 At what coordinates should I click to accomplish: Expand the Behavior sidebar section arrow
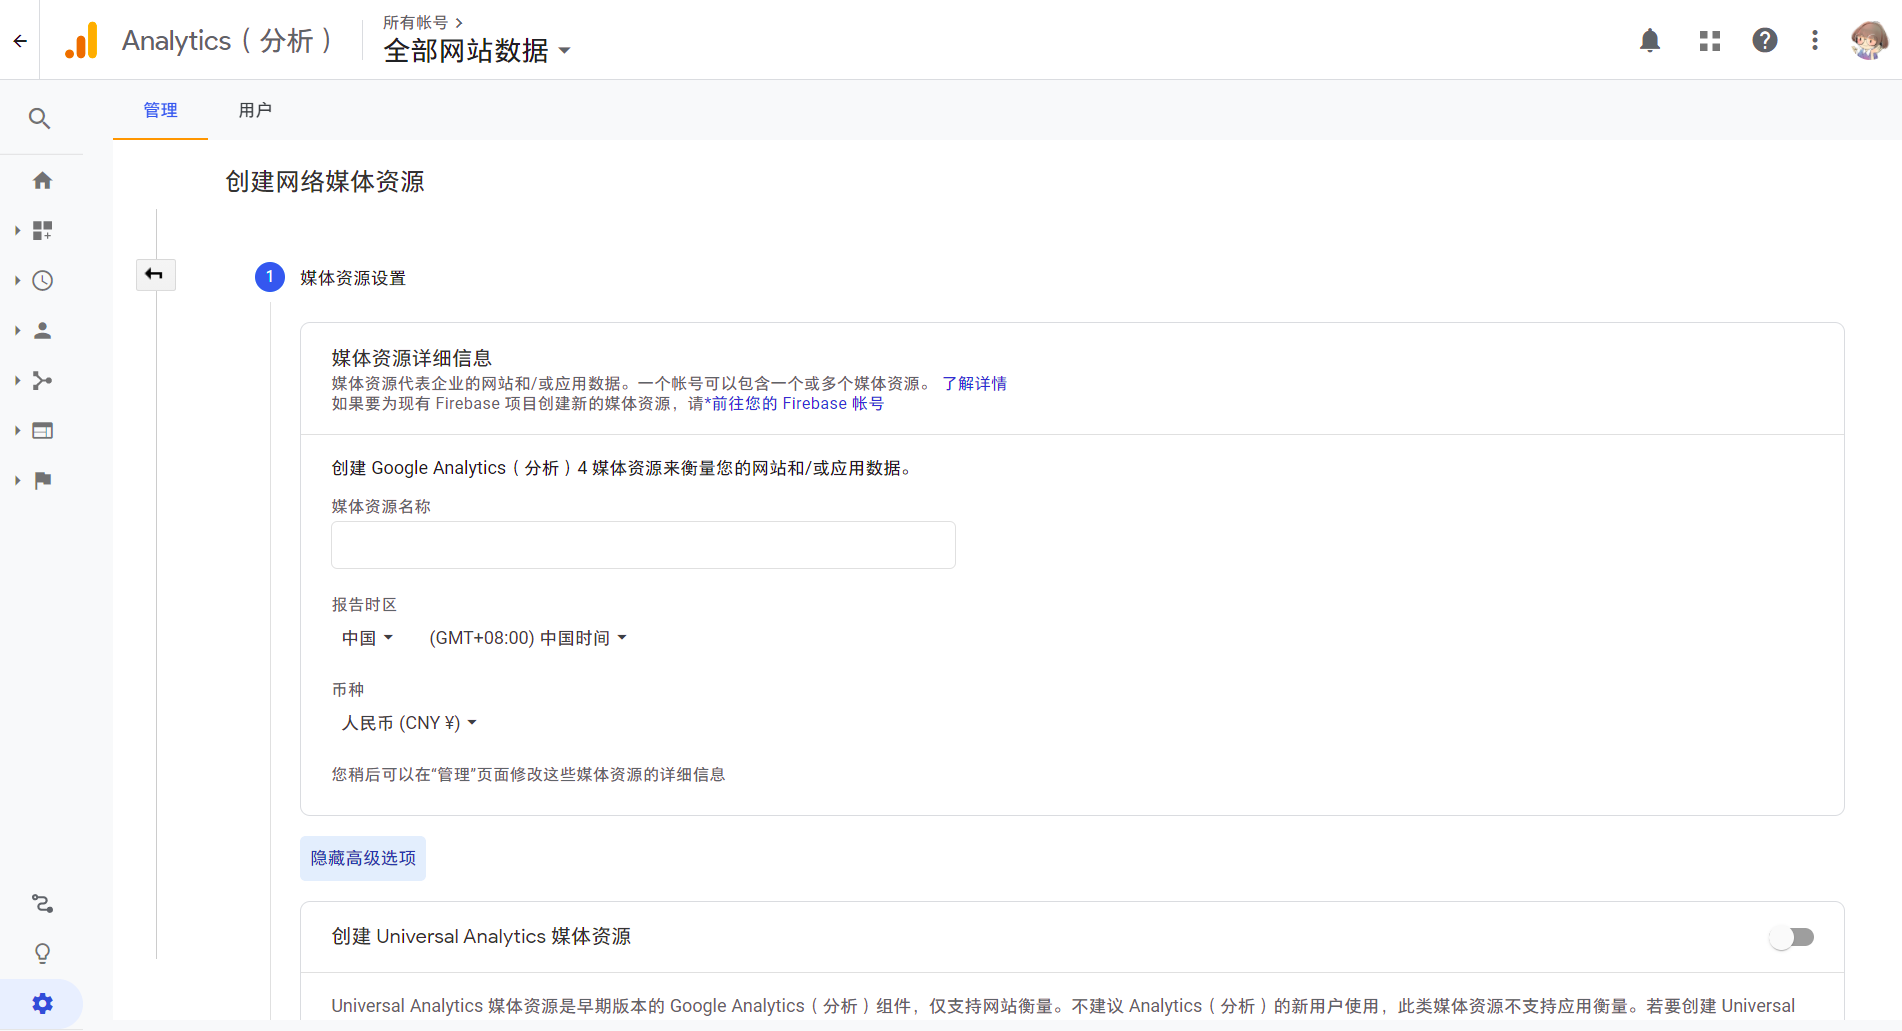17,430
